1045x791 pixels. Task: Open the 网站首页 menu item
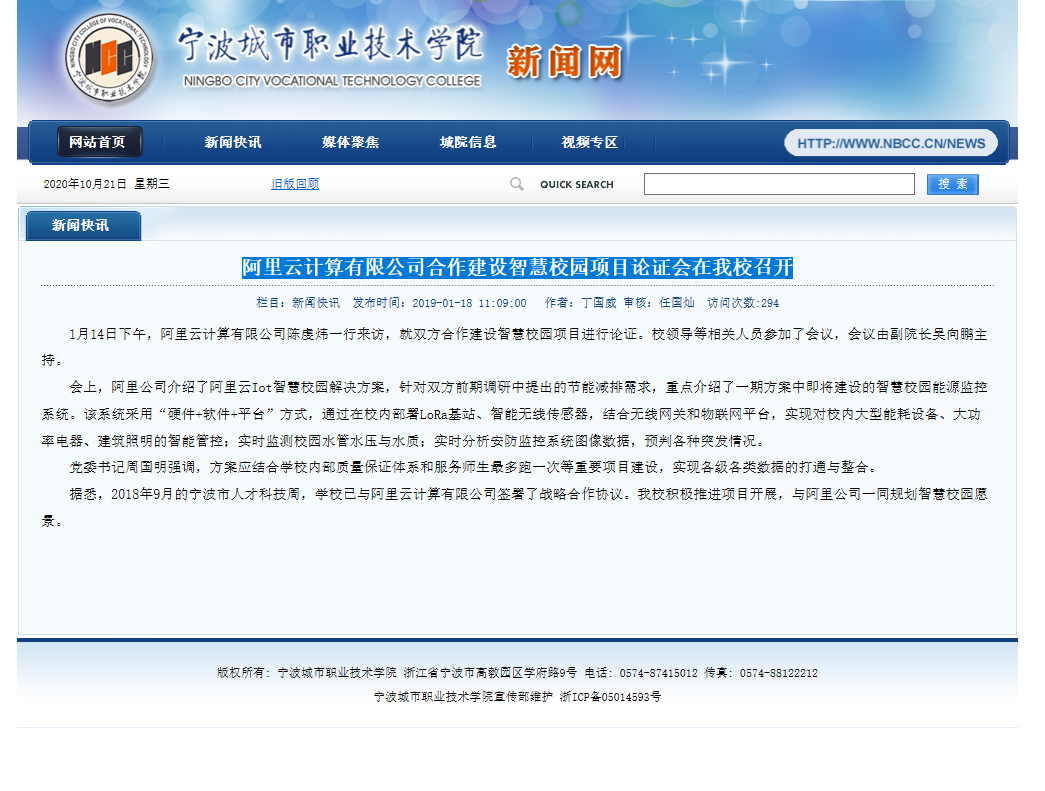click(x=99, y=142)
